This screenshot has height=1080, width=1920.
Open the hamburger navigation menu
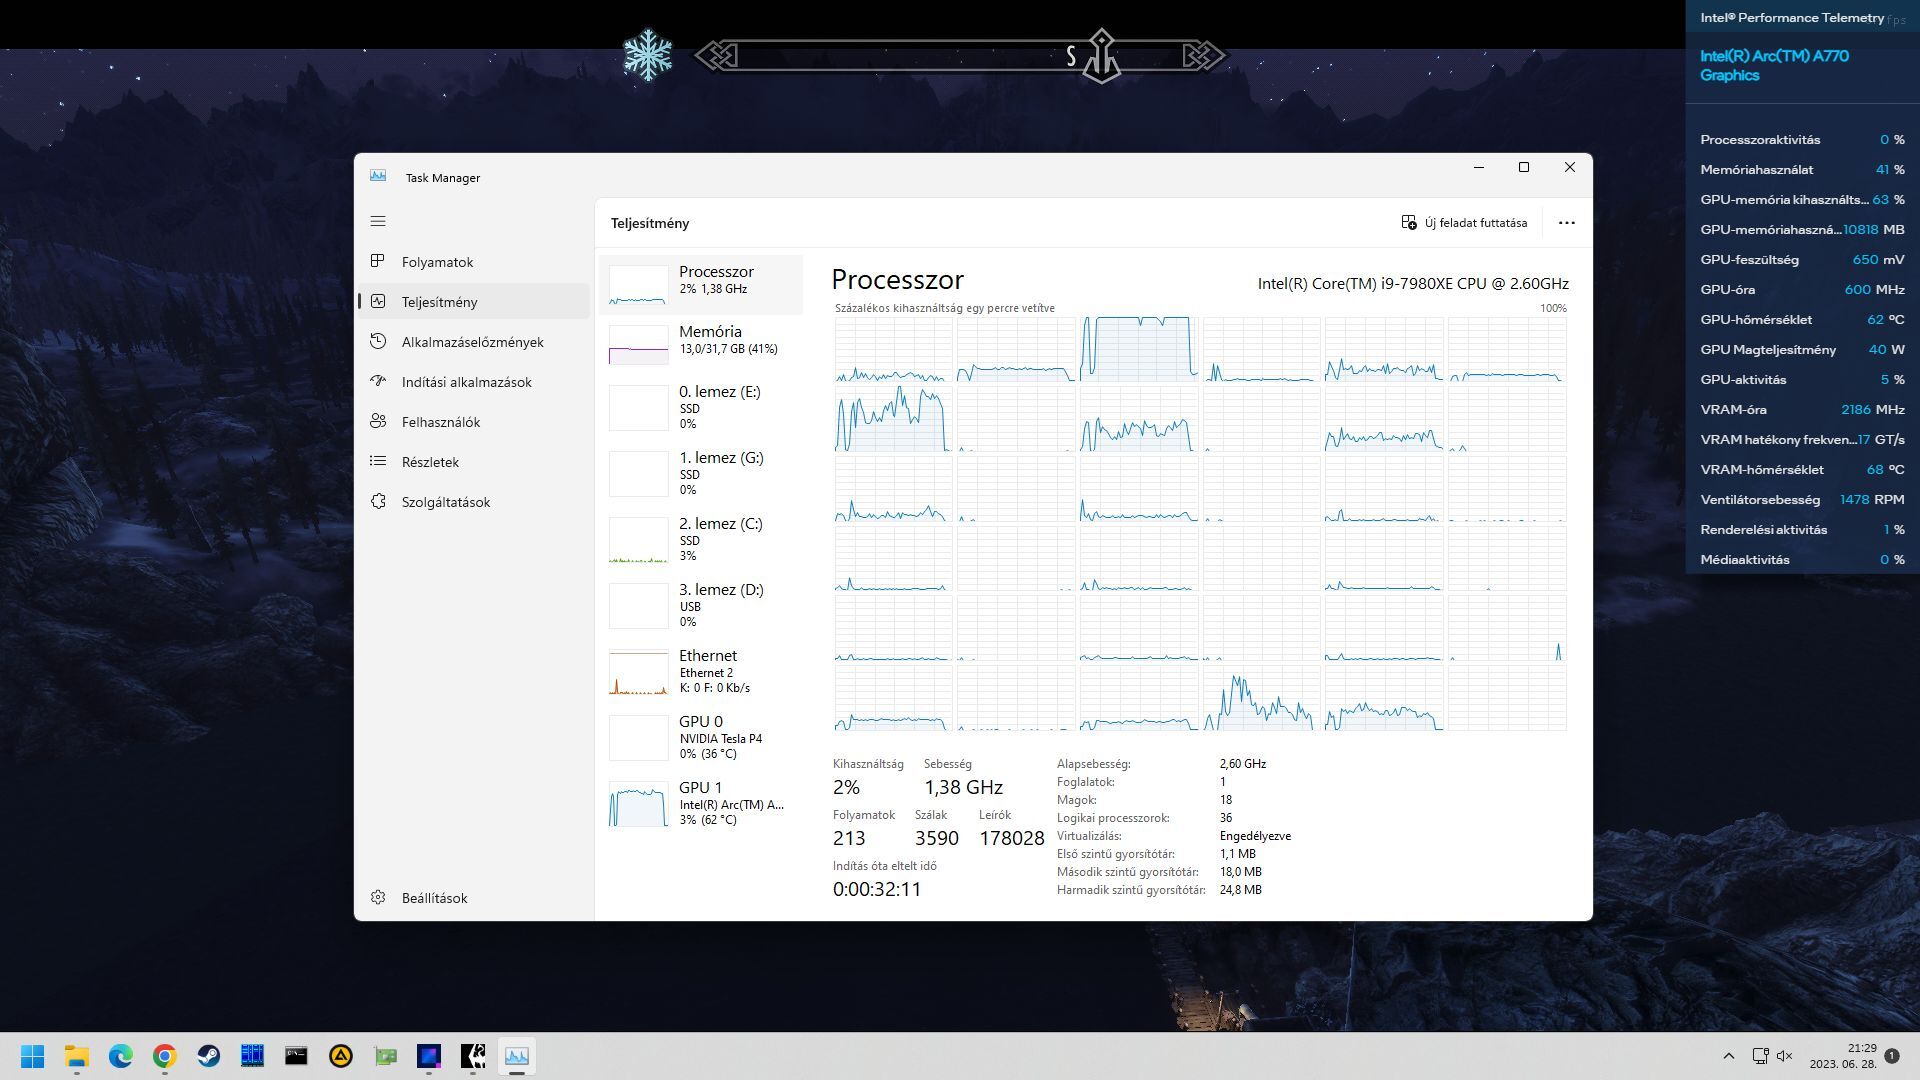coord(378,221)
